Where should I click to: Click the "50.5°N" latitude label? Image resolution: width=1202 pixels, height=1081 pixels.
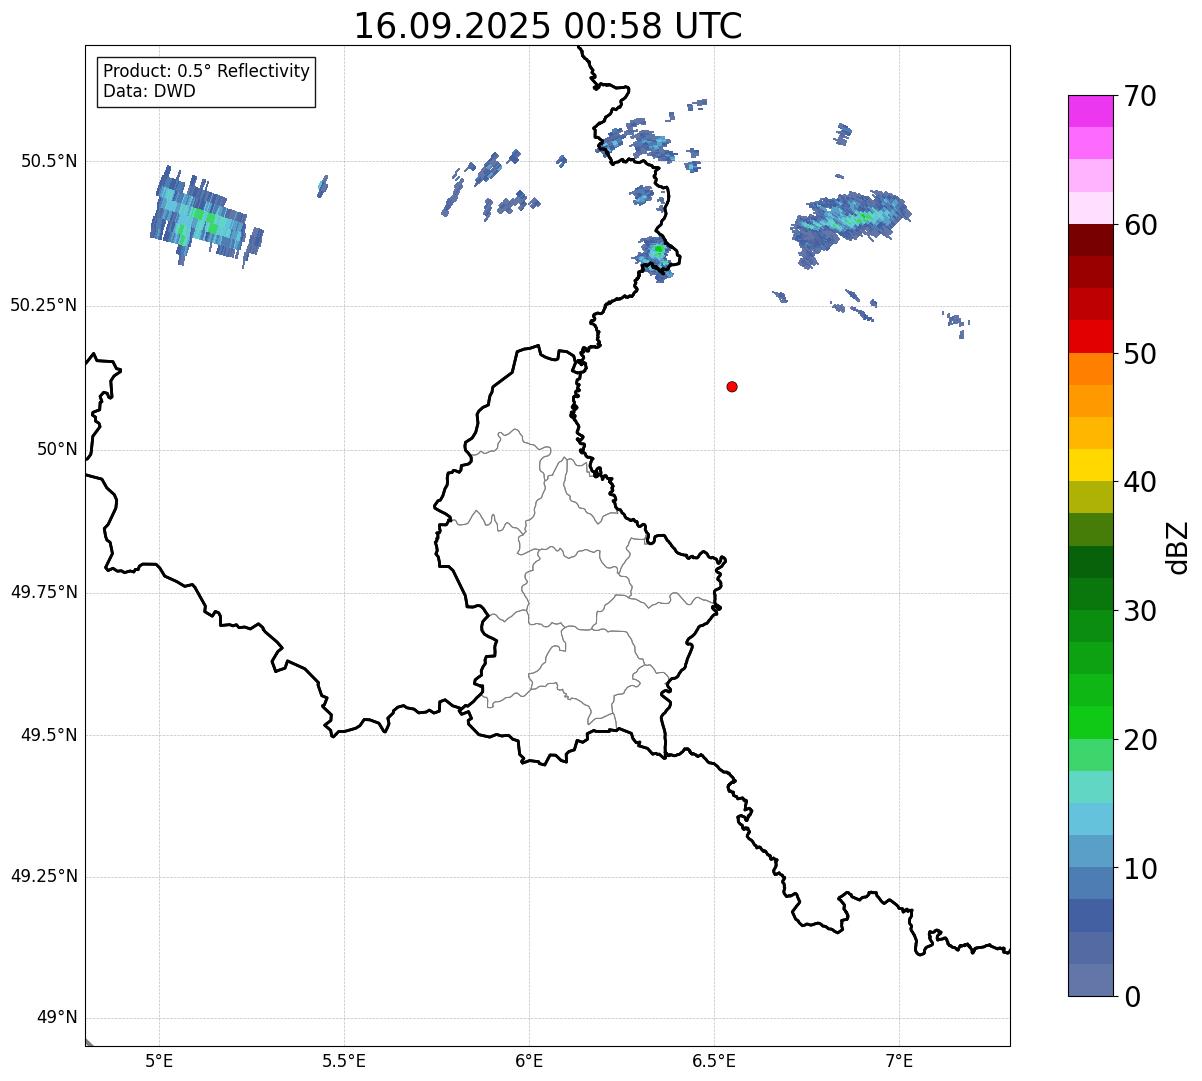click(x=49, y=161)
